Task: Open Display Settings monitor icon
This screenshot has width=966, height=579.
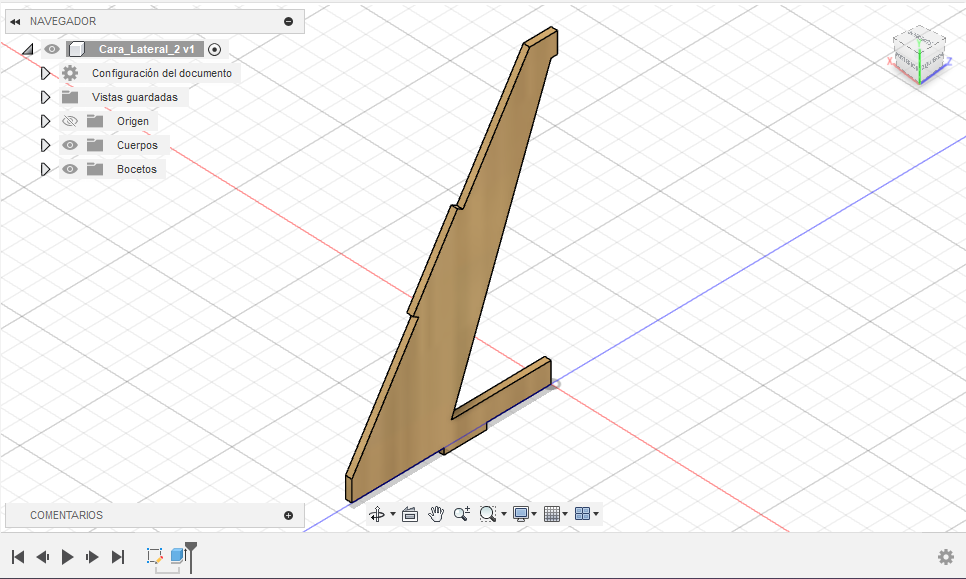Action: (521, 514)
